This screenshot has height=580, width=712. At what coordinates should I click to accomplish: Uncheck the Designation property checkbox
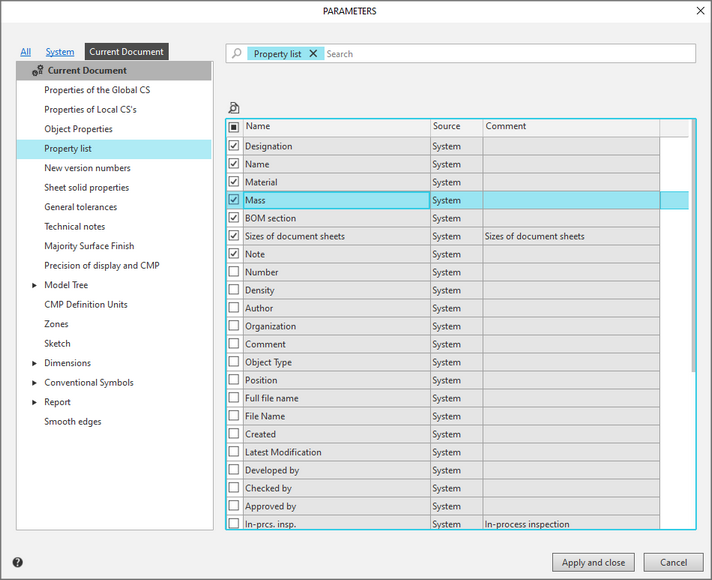coord(234,146)
